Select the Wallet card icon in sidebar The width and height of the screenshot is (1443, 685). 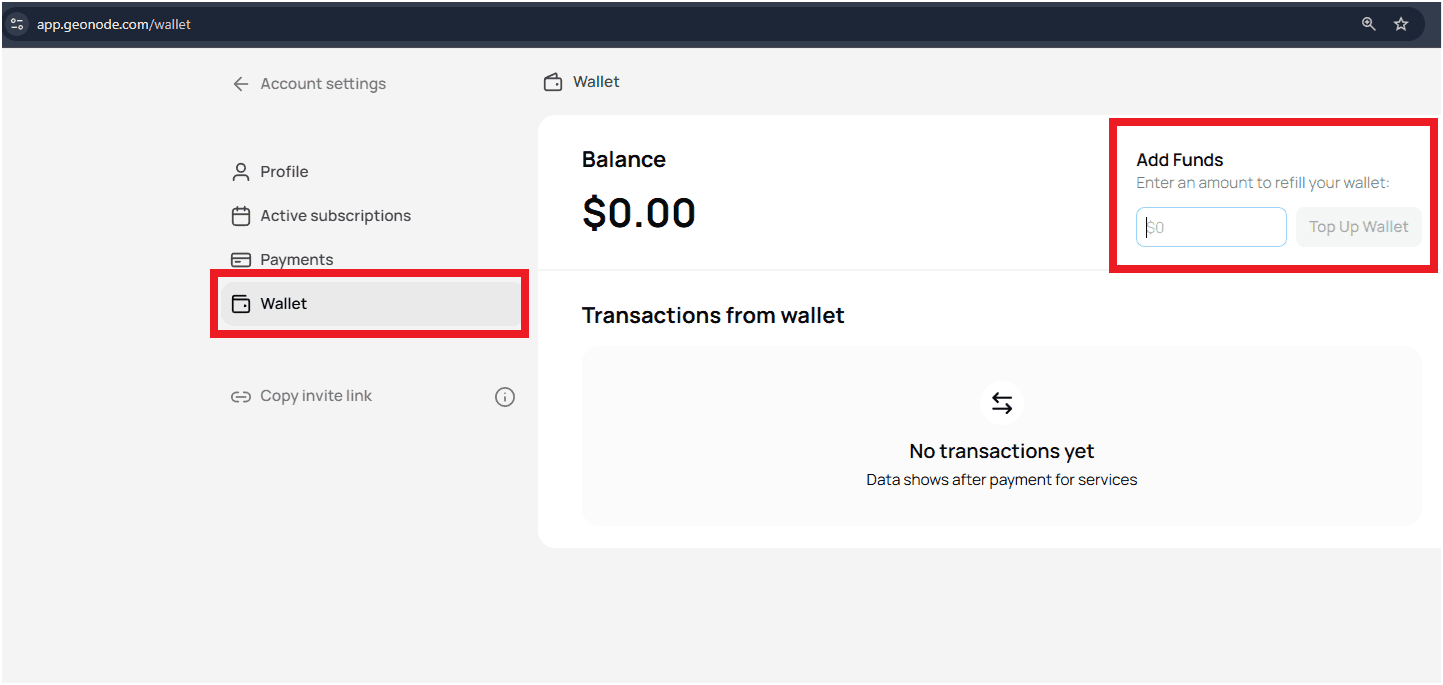(x=240, y=303)
